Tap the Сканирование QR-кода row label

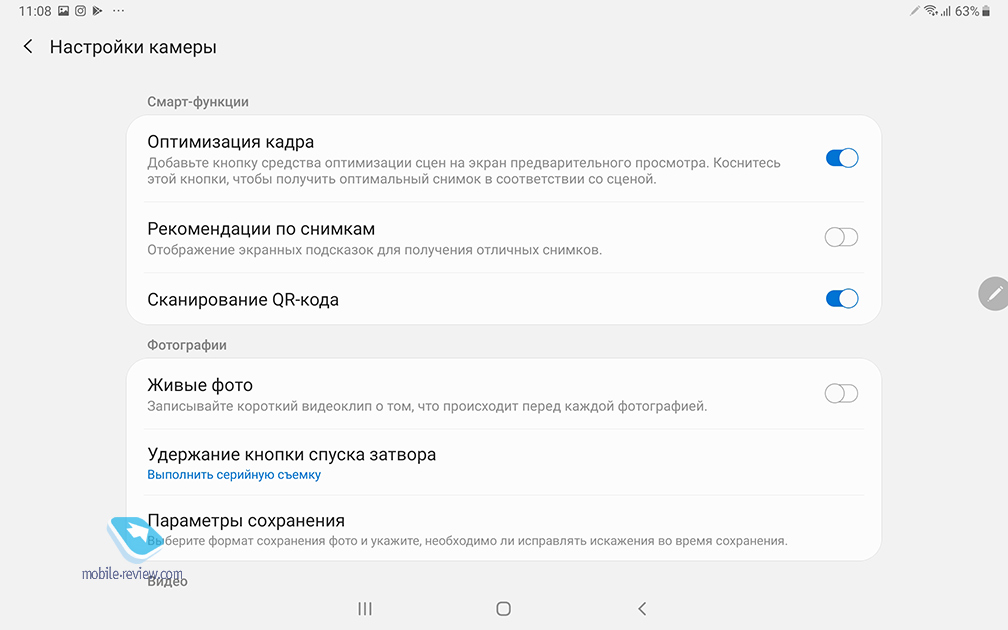(x=243, y=300)
